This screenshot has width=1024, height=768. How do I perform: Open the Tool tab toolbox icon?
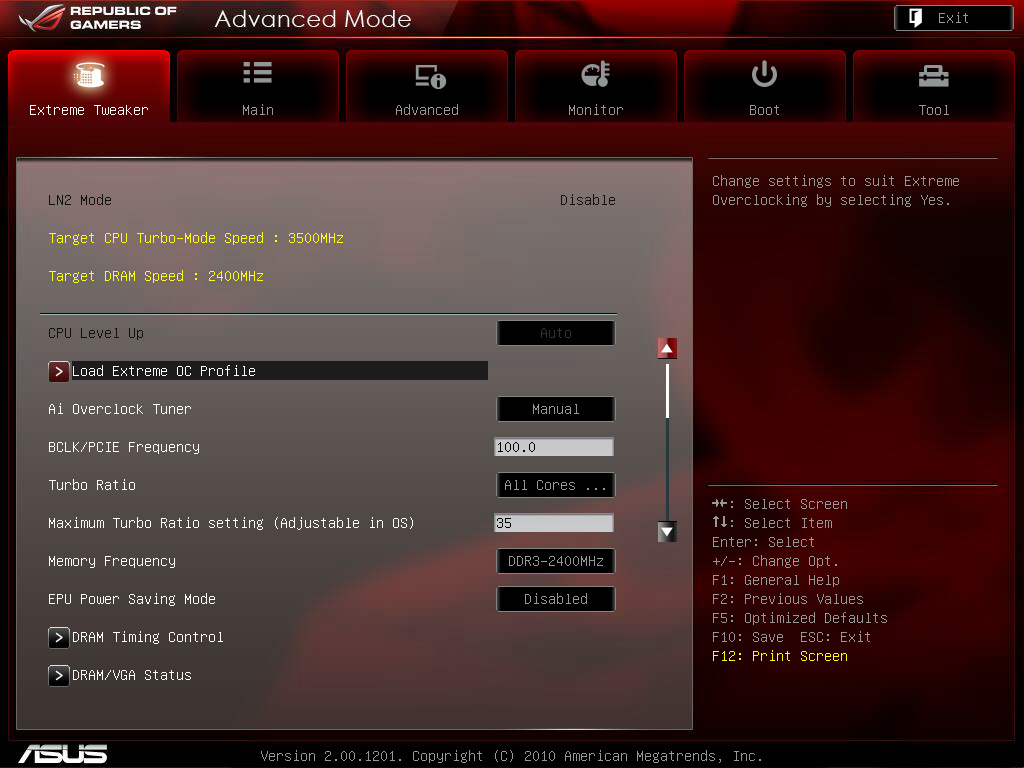click(933, 75)
